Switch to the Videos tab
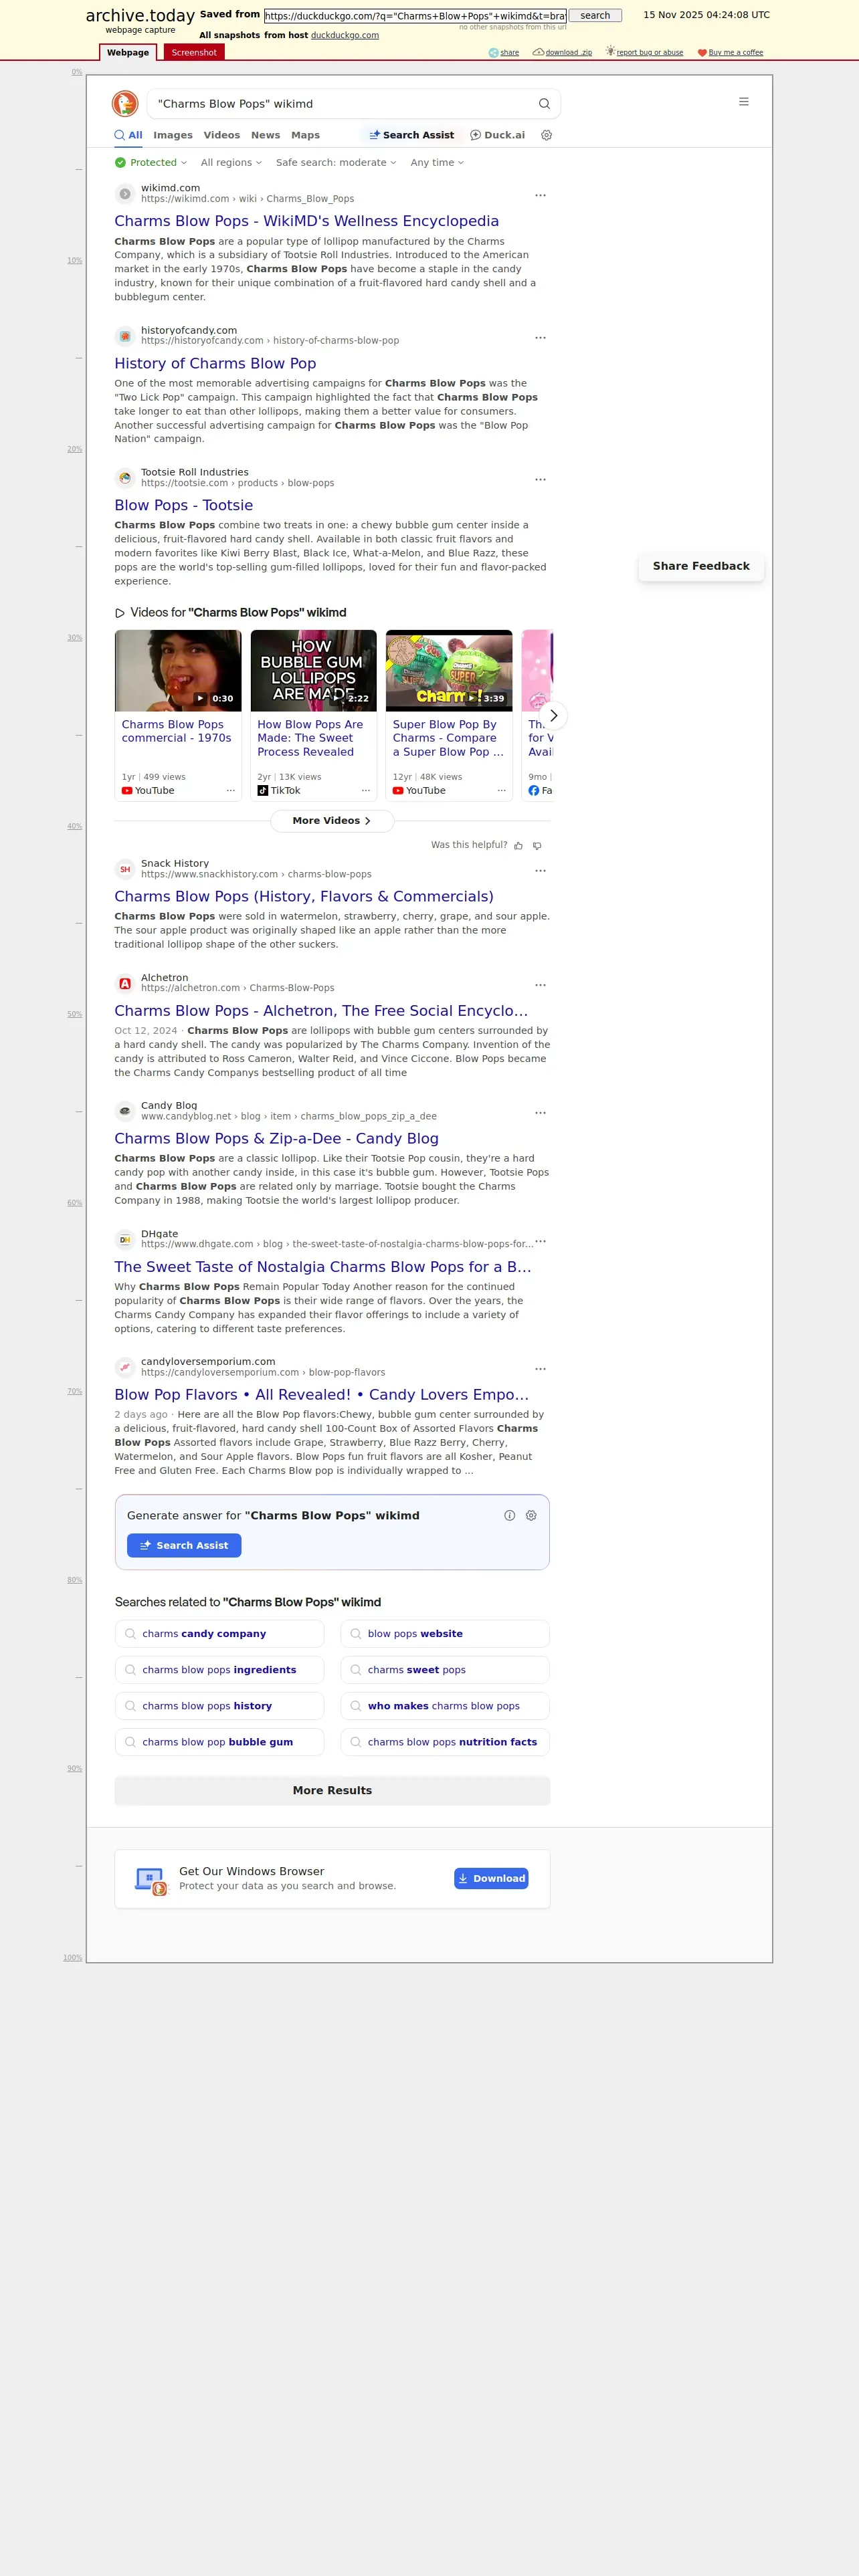This screenshot has width=859, height=2576. (222, 135)
